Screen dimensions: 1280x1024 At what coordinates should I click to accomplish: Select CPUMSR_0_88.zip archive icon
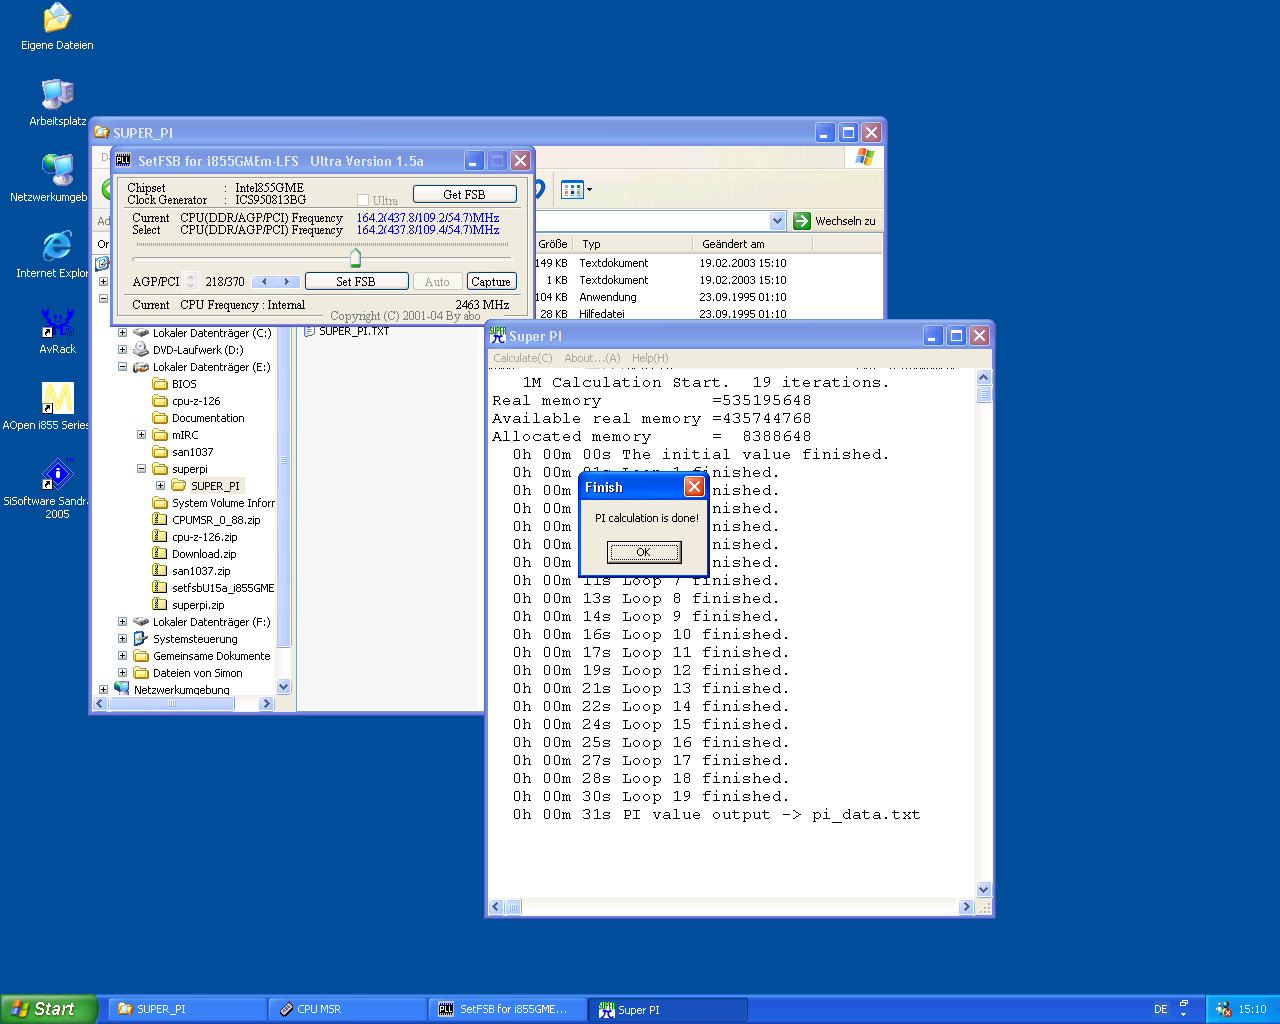click(160, 520)
